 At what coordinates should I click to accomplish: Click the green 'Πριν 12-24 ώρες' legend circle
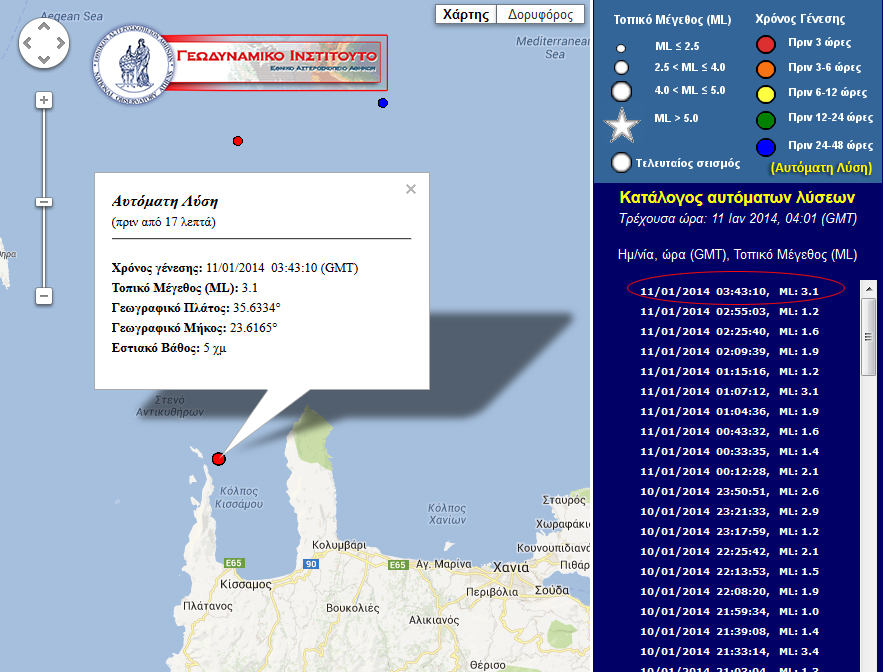[x=766, y=120]
